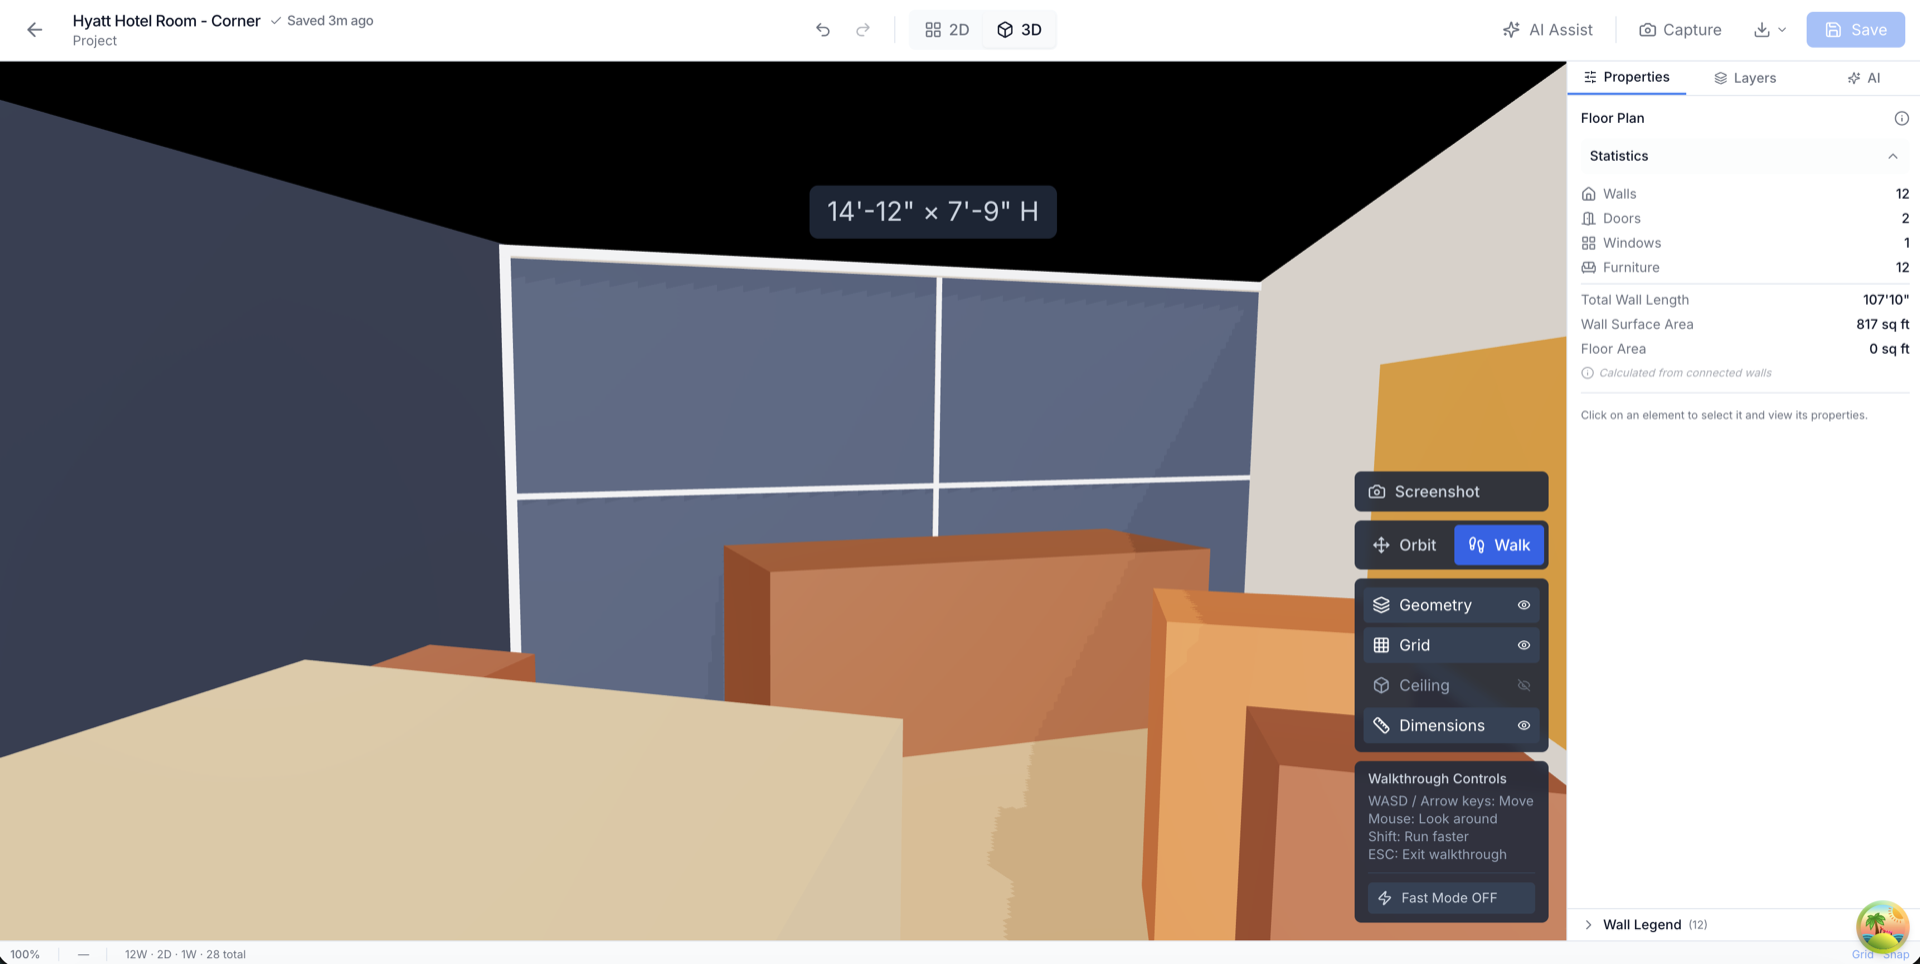Click the Snap option in status bar
1920x964 pixels.
click(1895, 955)
